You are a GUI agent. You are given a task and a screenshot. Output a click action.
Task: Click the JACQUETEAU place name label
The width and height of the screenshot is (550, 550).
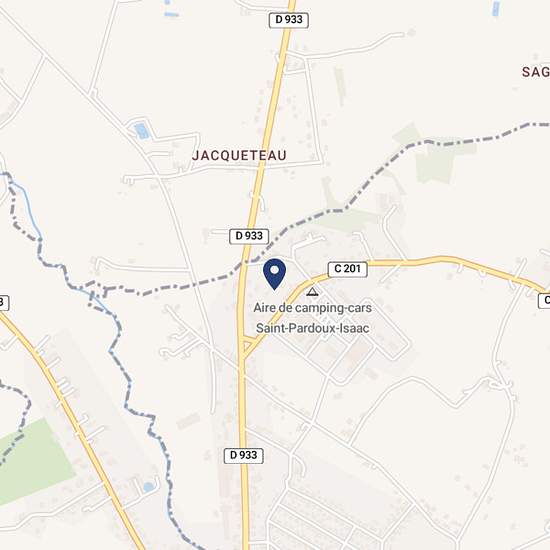pos(239,155)
